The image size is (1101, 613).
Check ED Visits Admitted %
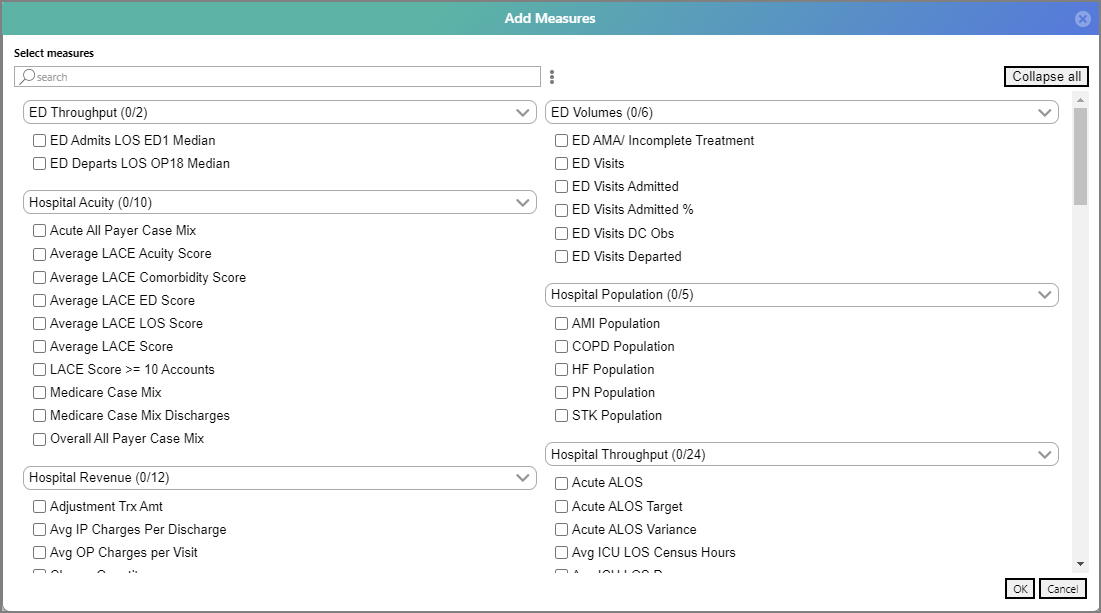[x=561, y=209]
